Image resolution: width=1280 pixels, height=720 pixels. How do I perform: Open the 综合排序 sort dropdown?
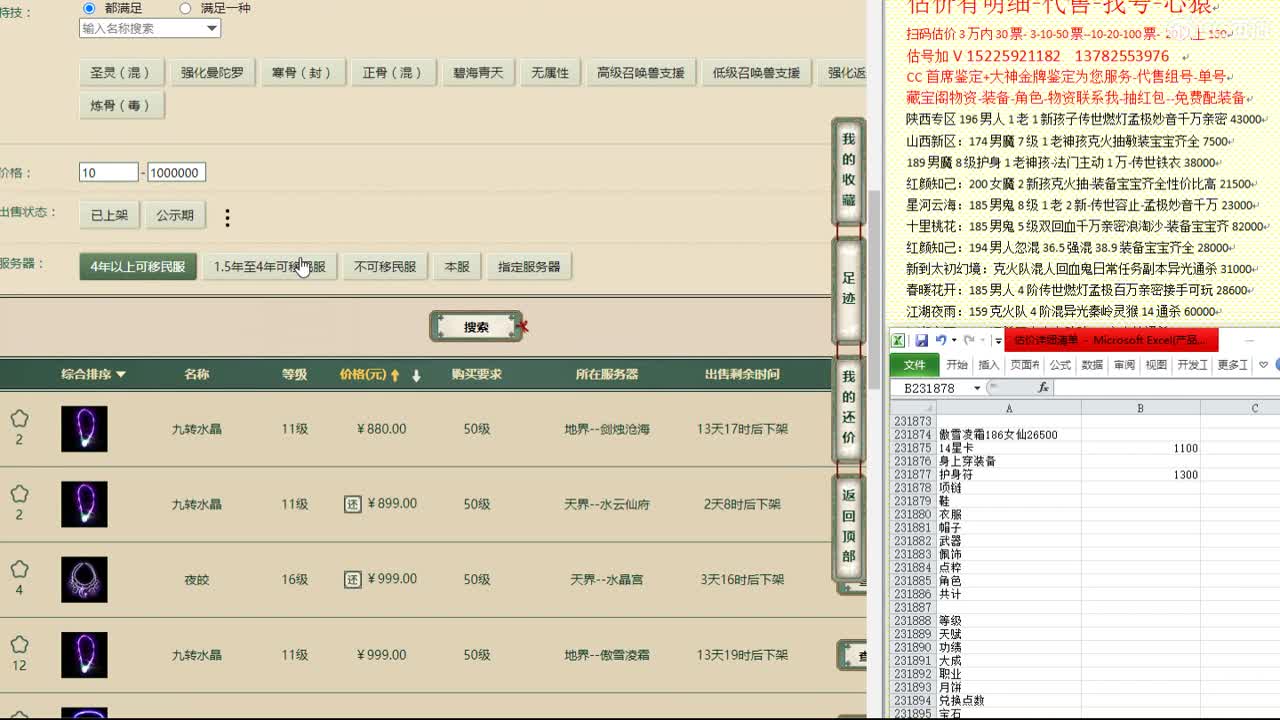[x=93, y=375]
